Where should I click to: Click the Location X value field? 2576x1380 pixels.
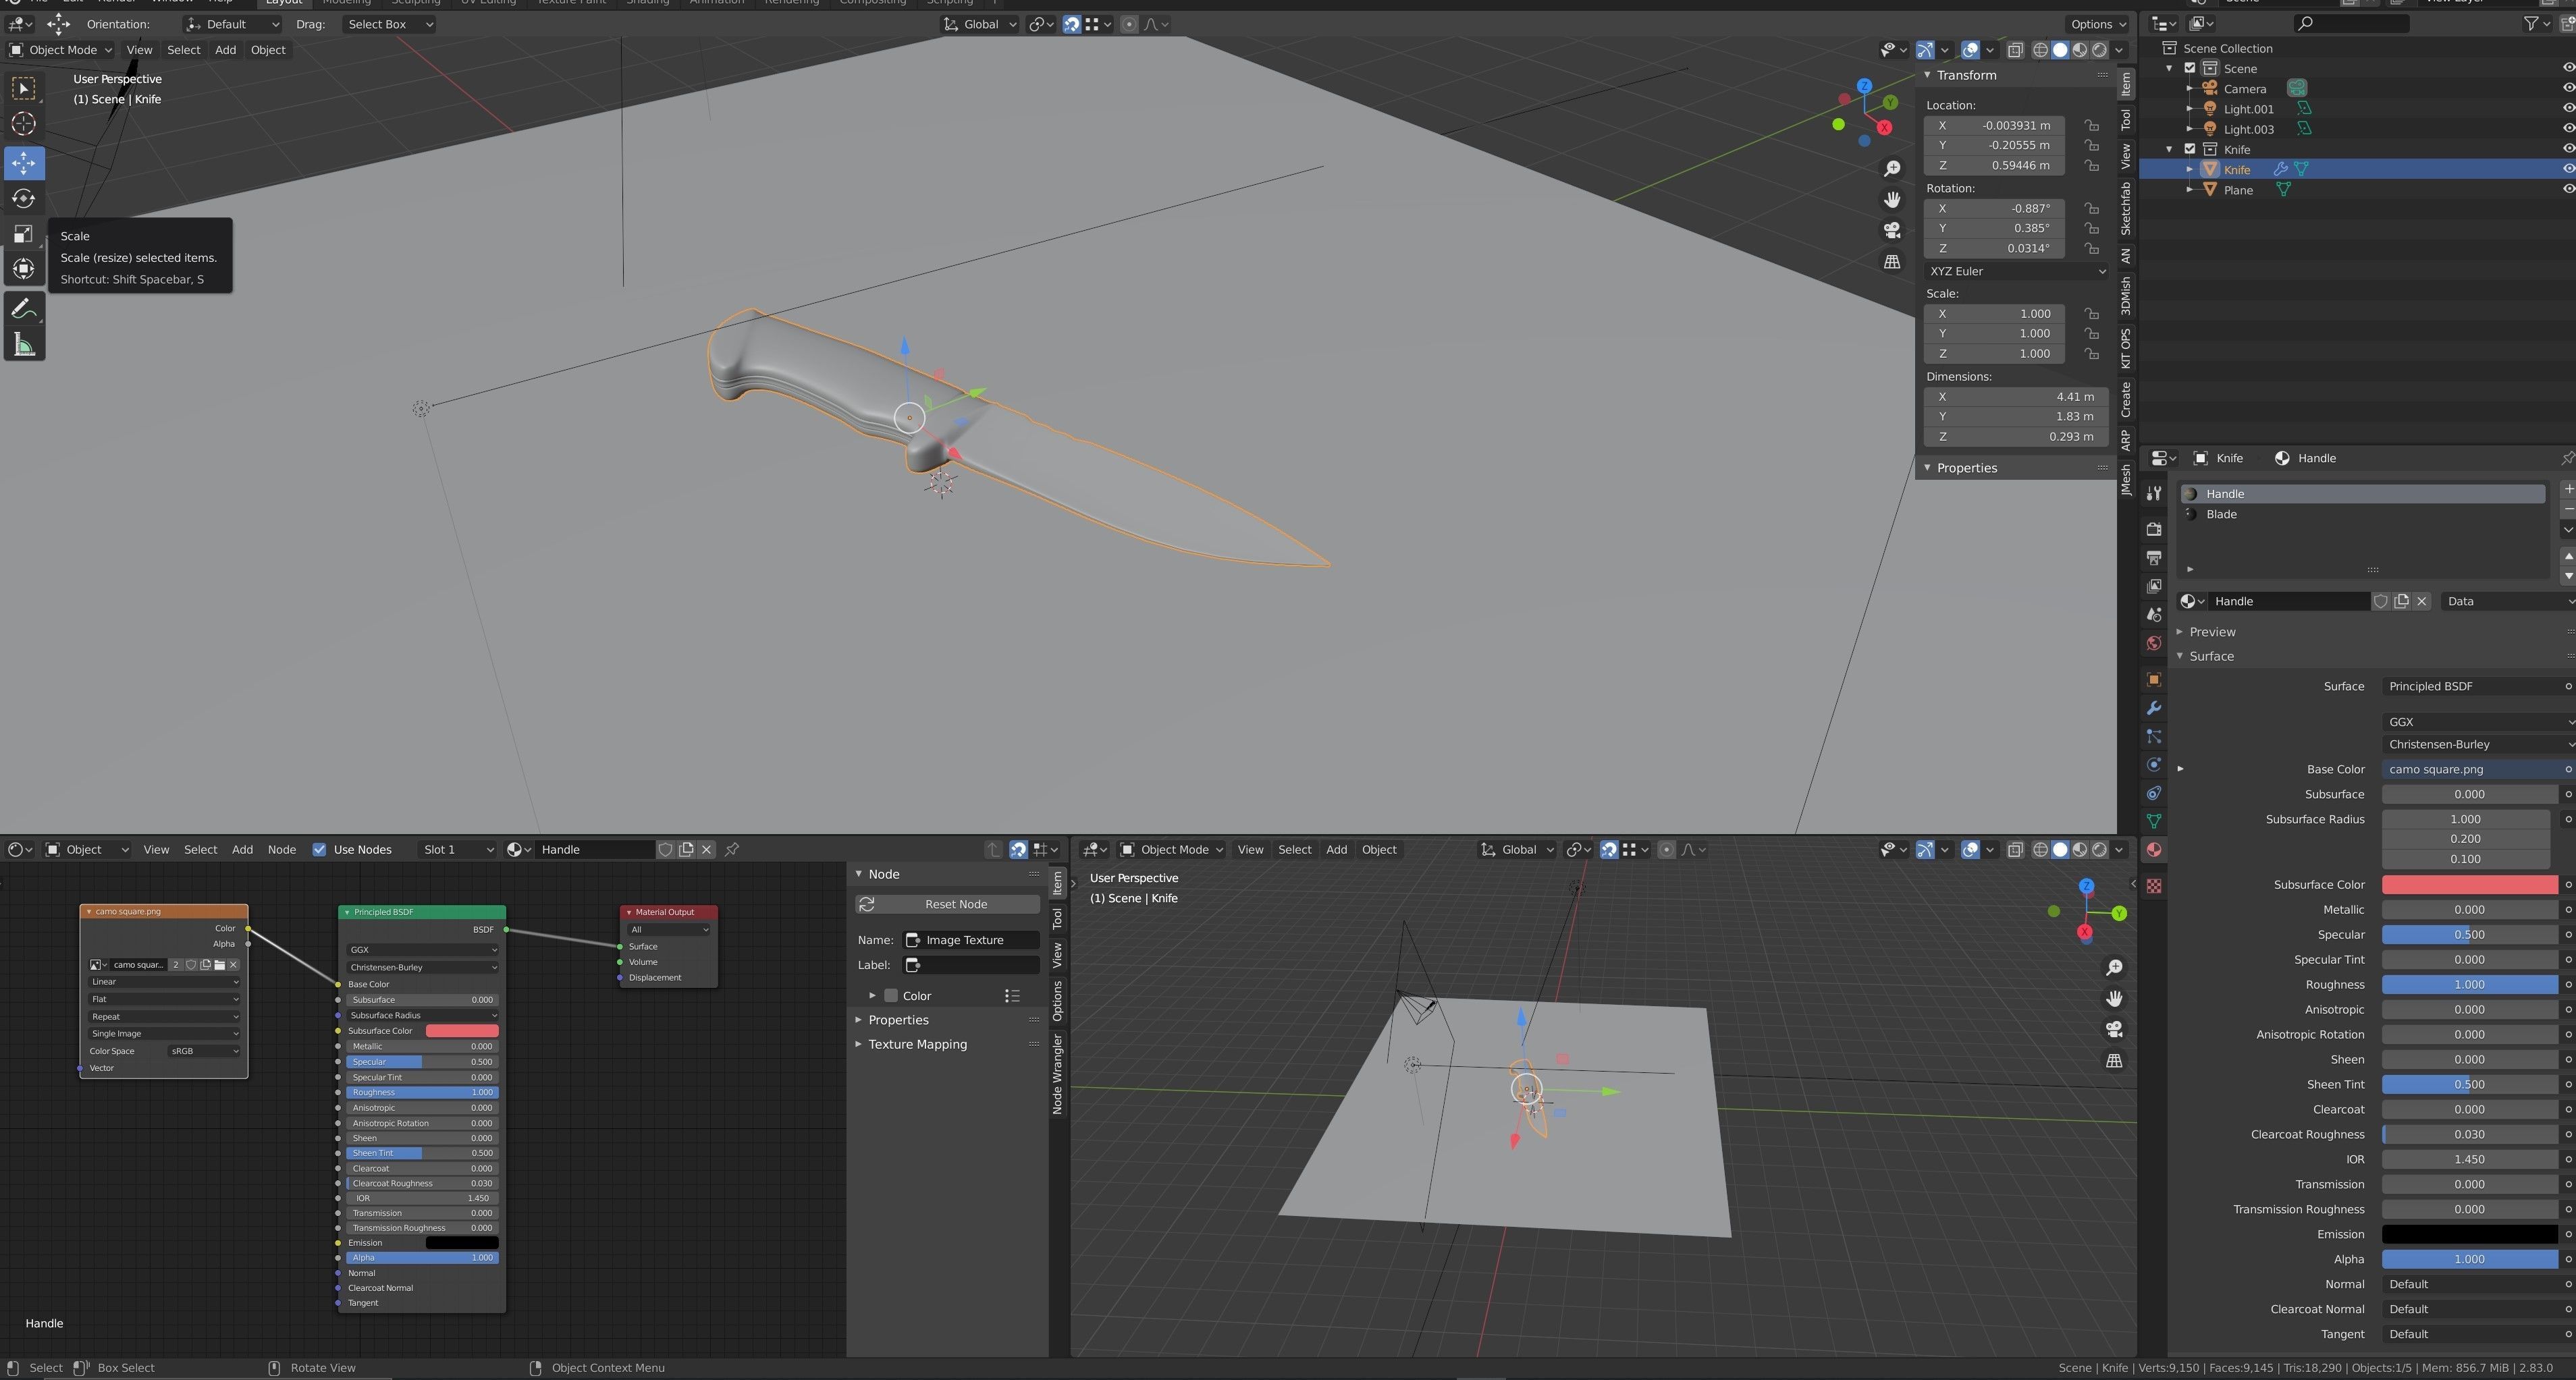pyautogui.click(x=1994, y=125)
